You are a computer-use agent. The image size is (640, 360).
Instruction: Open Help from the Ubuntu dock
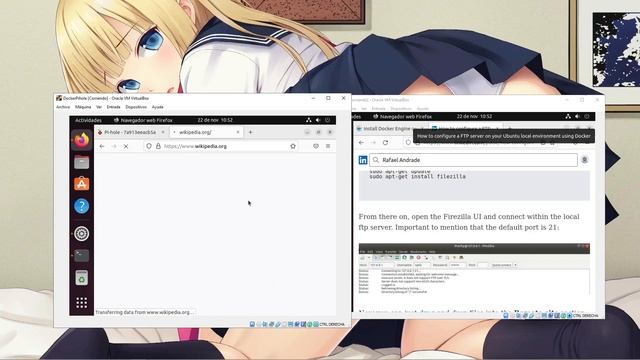[82, 206]
